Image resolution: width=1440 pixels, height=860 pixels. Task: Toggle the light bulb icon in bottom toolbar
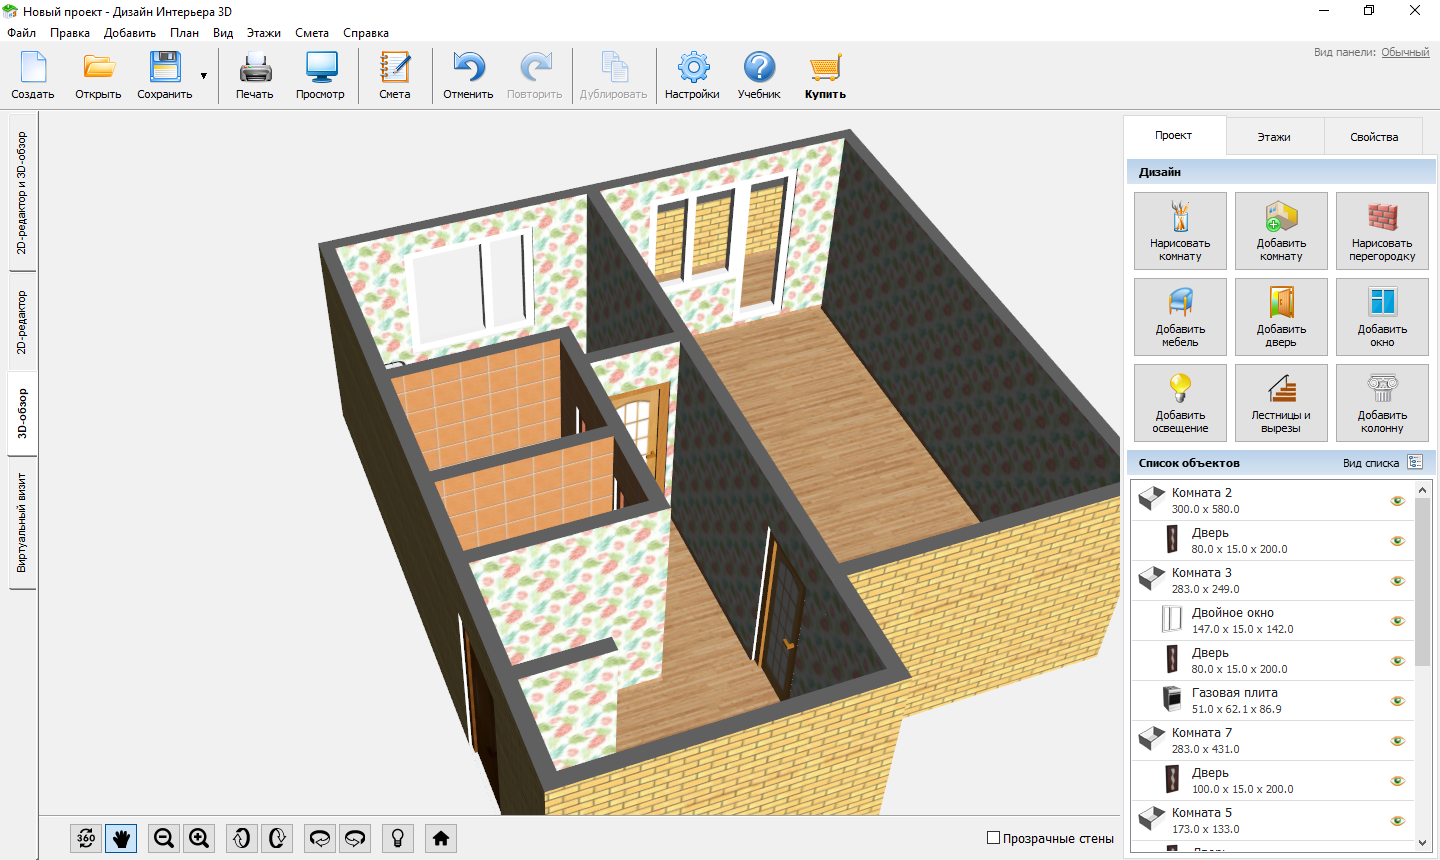click(398, 838)
